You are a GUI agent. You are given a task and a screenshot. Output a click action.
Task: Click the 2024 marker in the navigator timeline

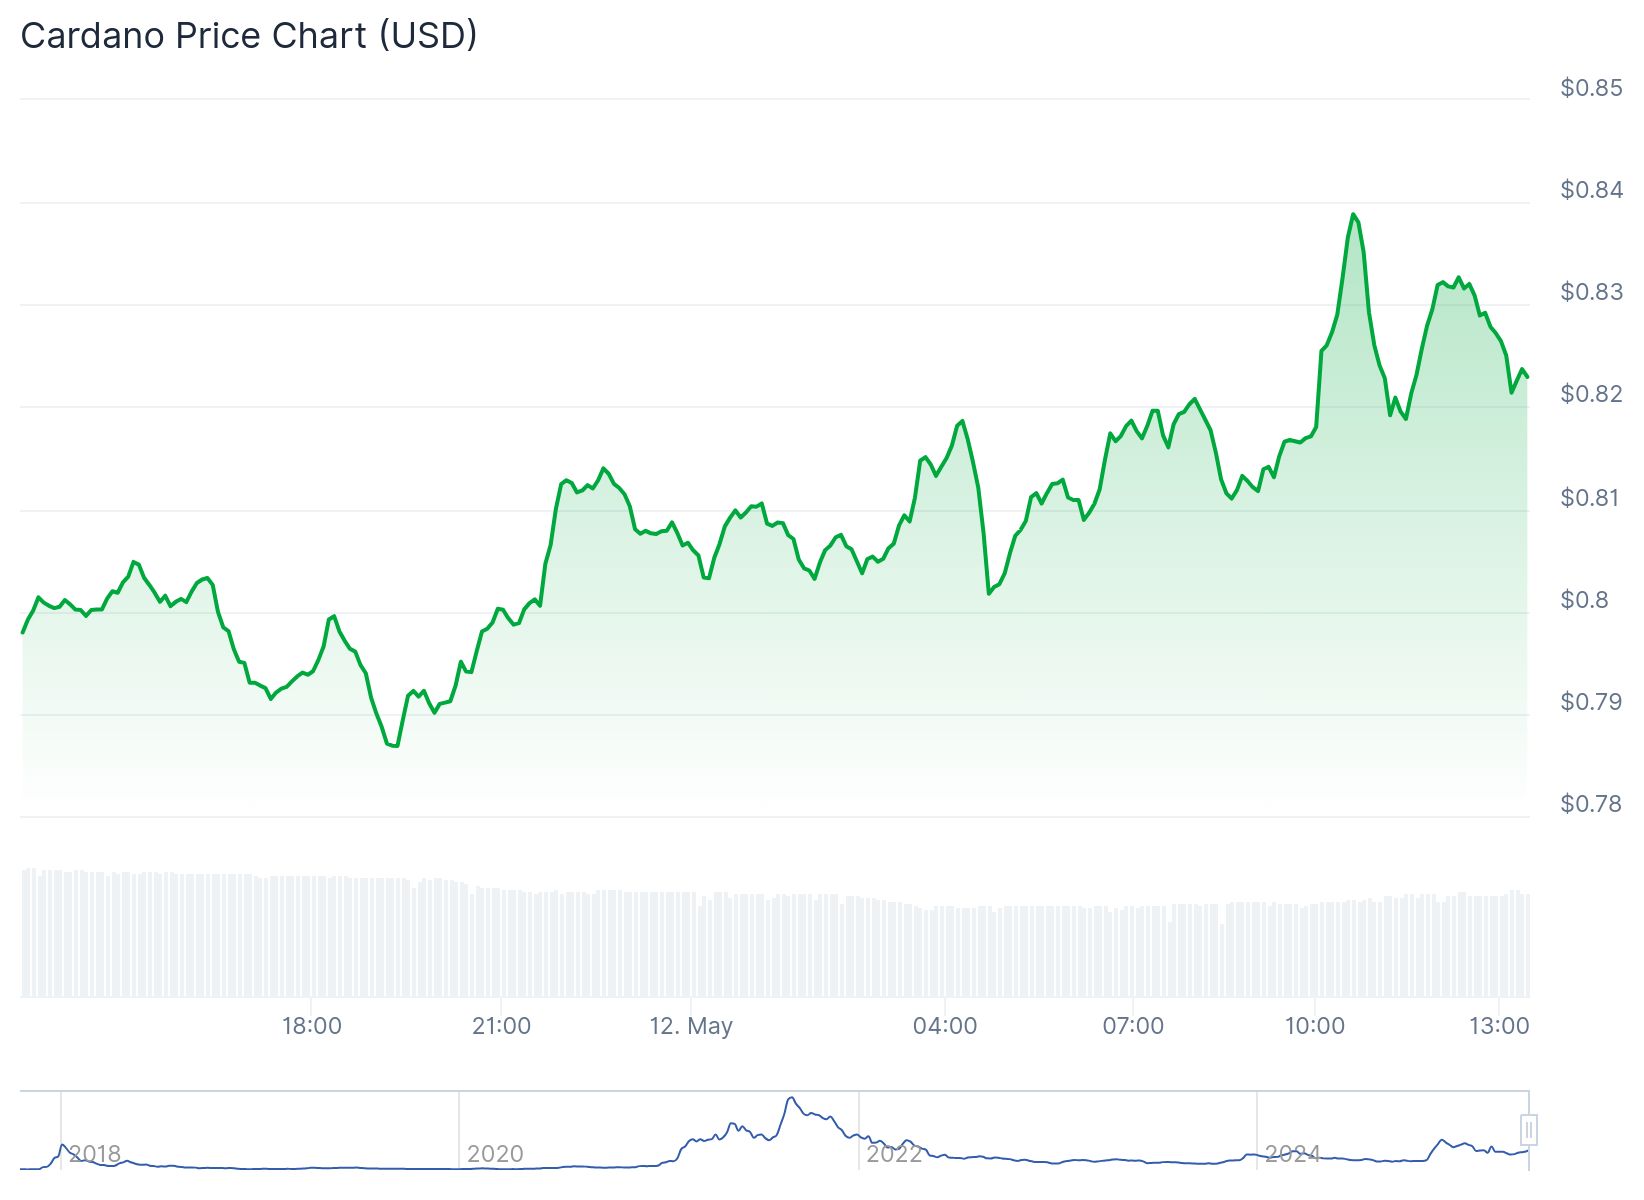pyautogui.click(x=1292, y=1154)
